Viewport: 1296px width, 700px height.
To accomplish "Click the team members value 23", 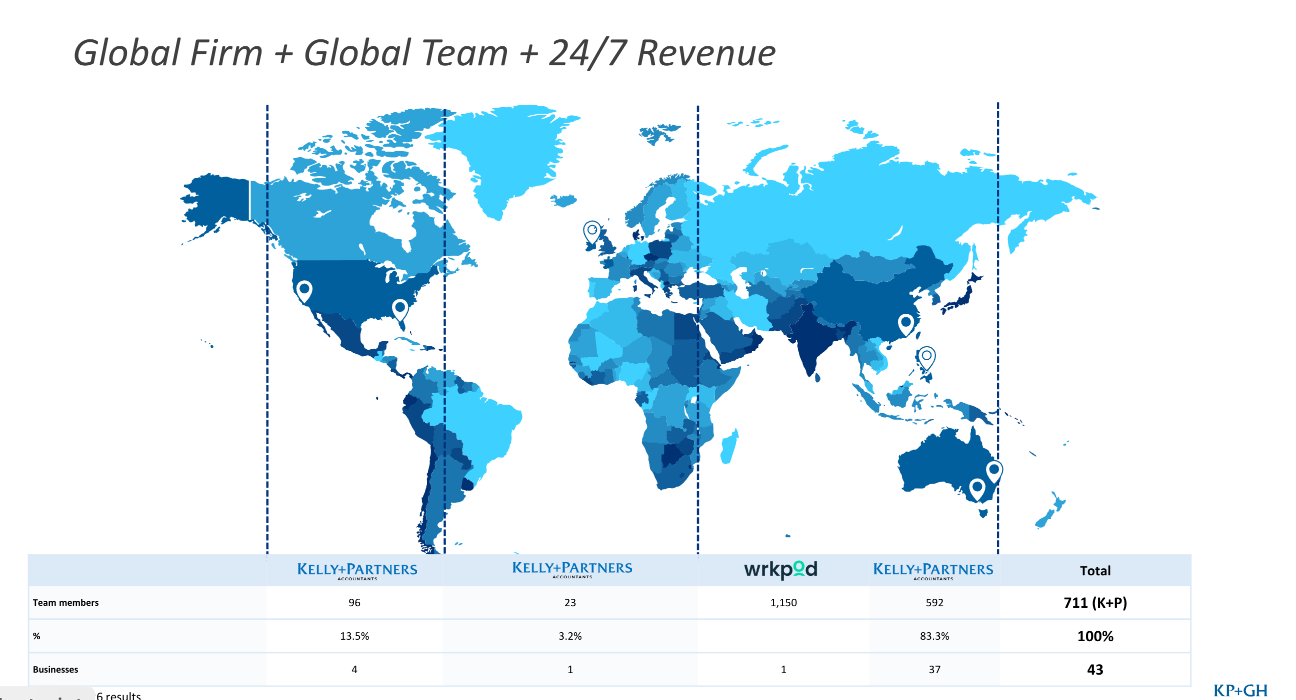I will pyautogui.click(x=570, y=603).
